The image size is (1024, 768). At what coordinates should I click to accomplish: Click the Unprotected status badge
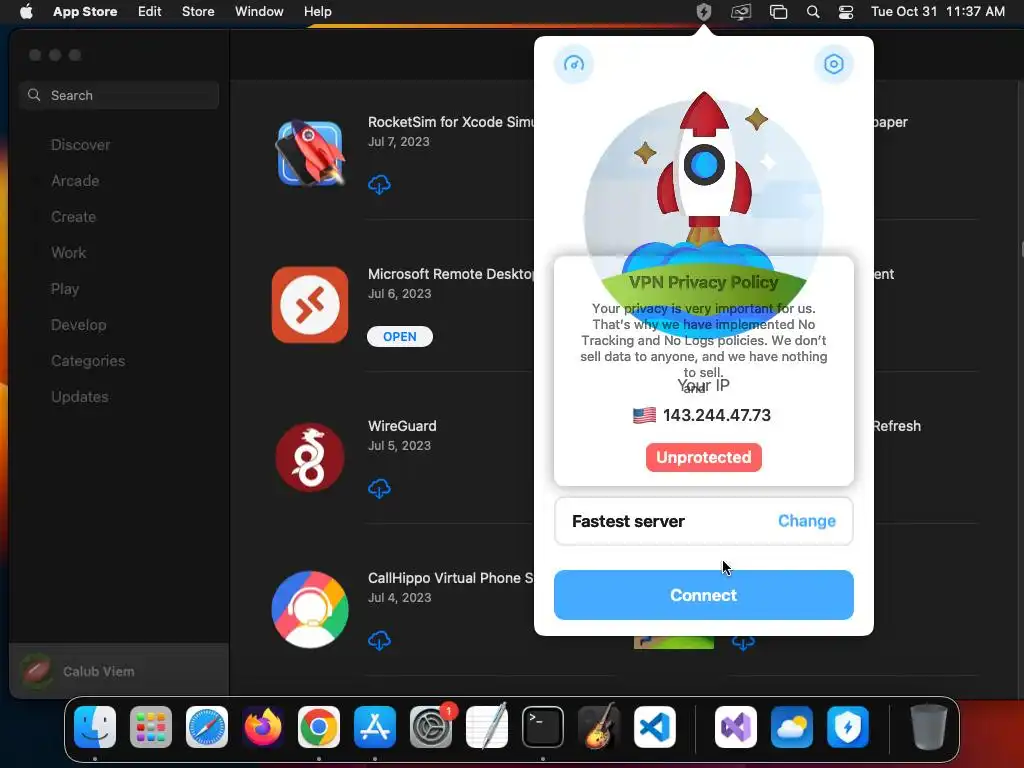[x=703, y=457]
